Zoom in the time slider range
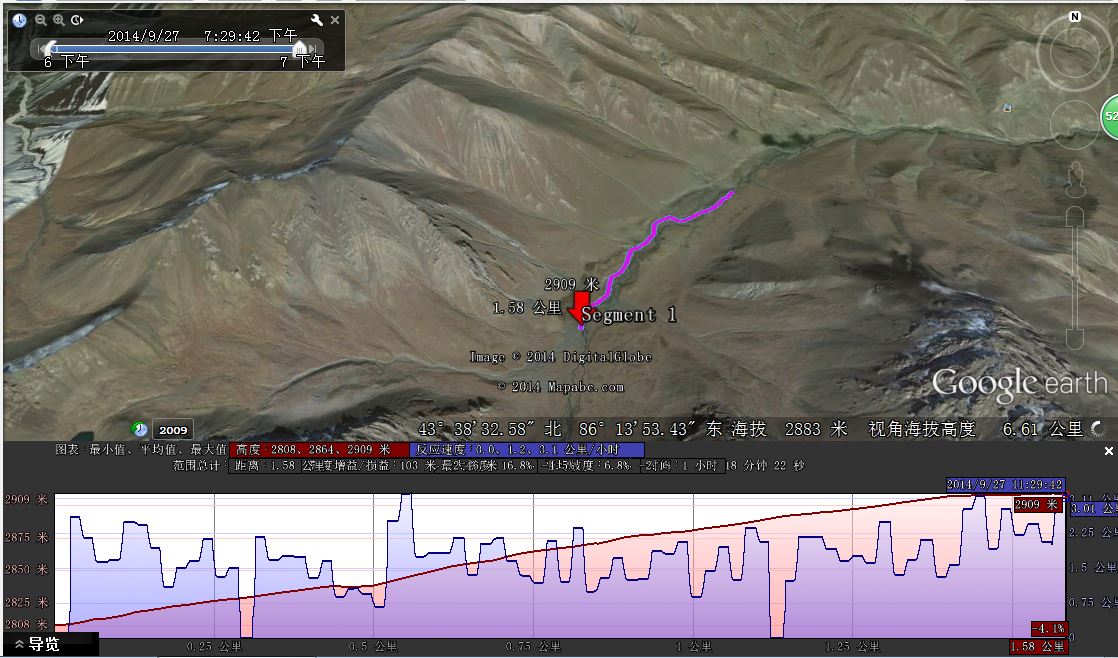The image size is (1118, 658). click(x=58, y=20)
